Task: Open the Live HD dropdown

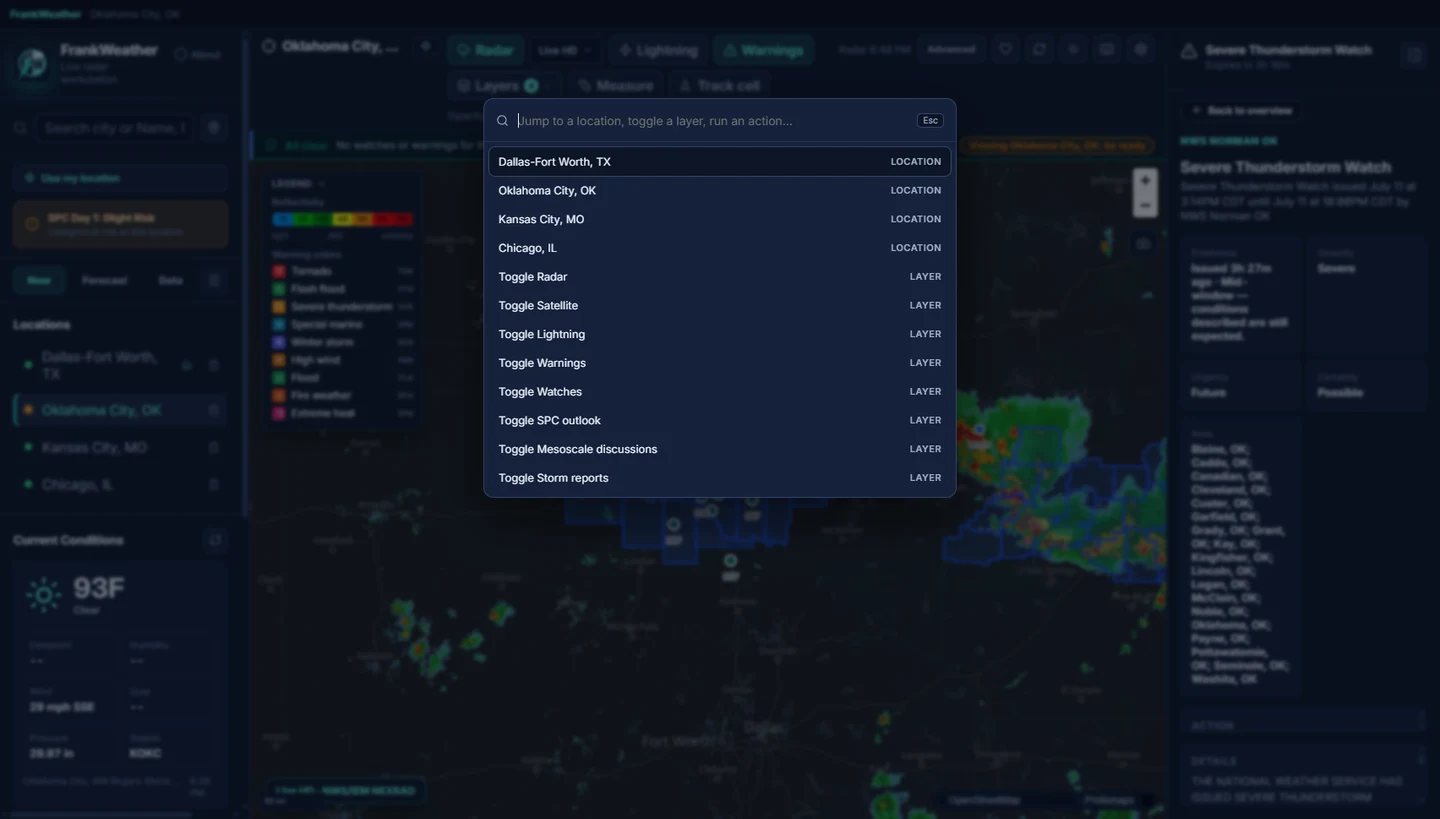Action: [565, 50]
